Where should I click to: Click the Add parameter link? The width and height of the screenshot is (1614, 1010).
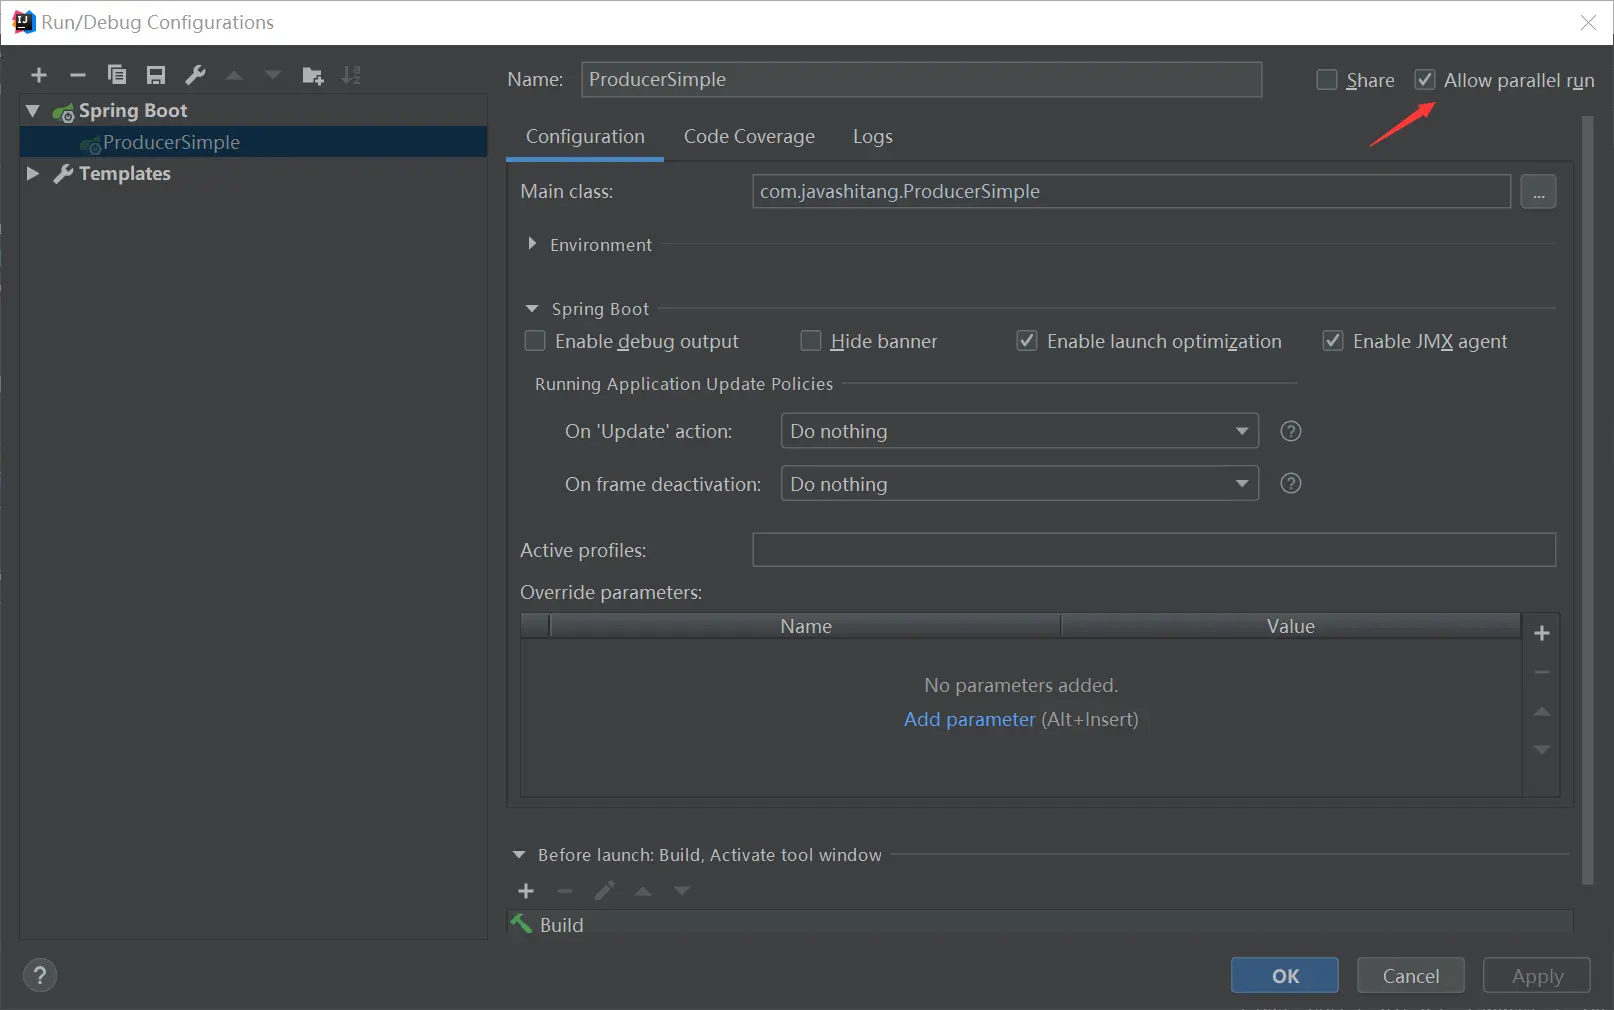click(x=969, y=719)
